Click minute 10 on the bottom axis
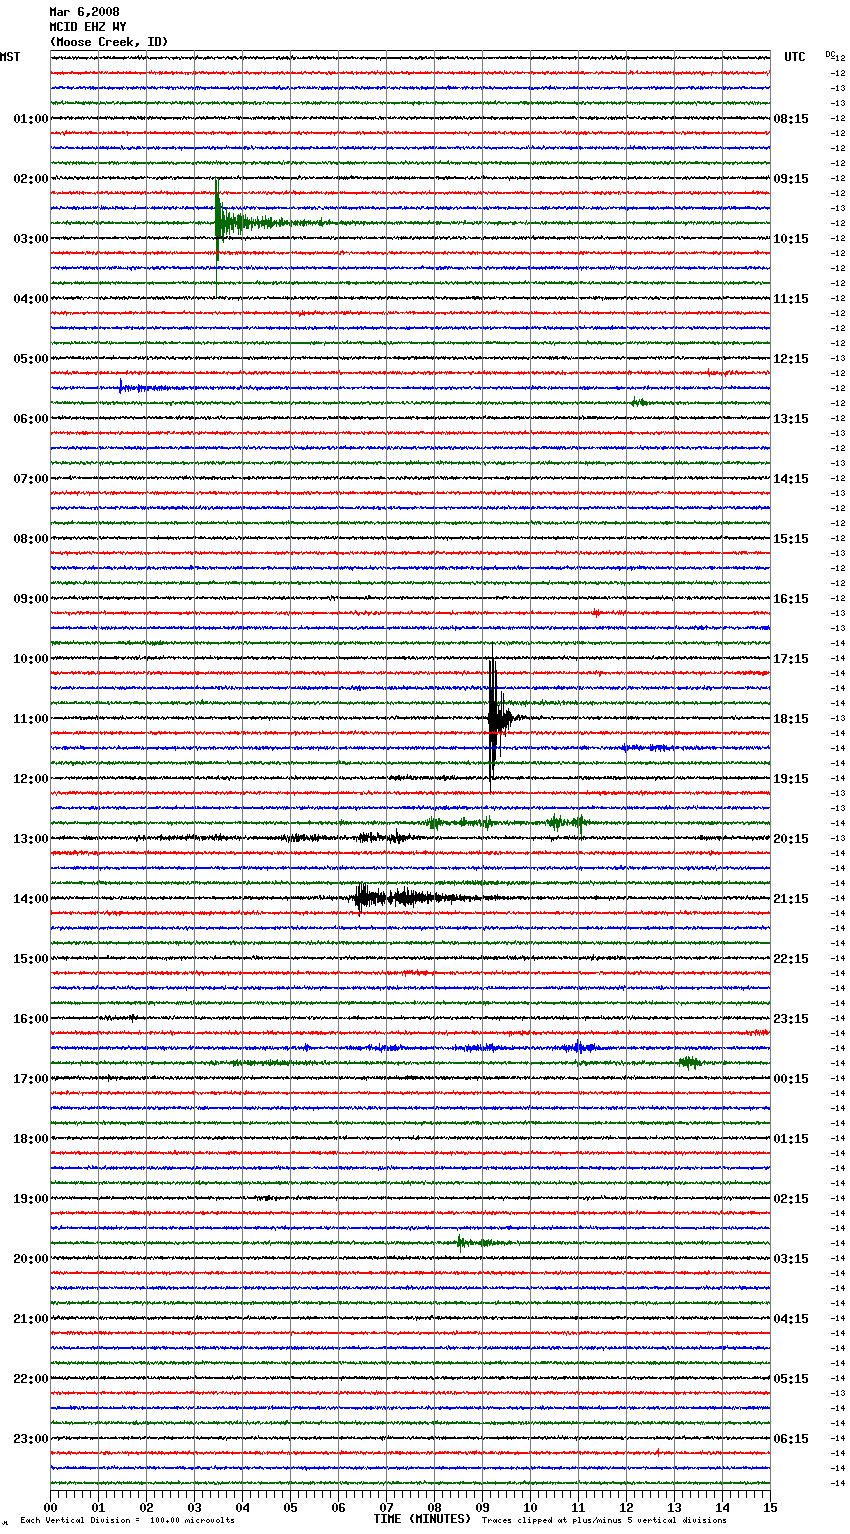 (x=531, y=1507)
